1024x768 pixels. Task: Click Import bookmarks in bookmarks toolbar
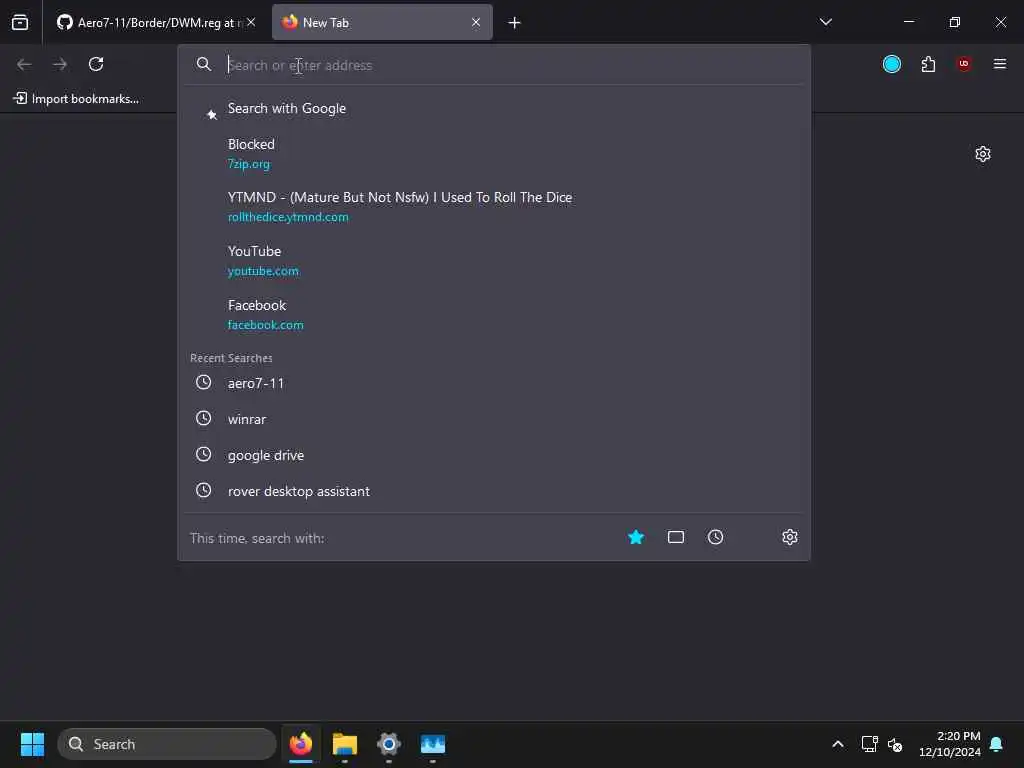pos(76,99)
